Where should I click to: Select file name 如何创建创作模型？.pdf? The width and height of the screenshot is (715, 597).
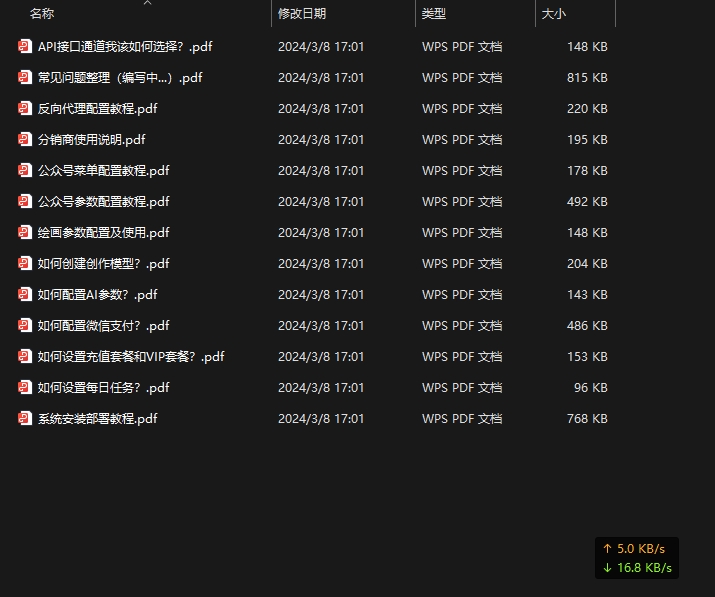pyautogui.click(x=103, y=263)
